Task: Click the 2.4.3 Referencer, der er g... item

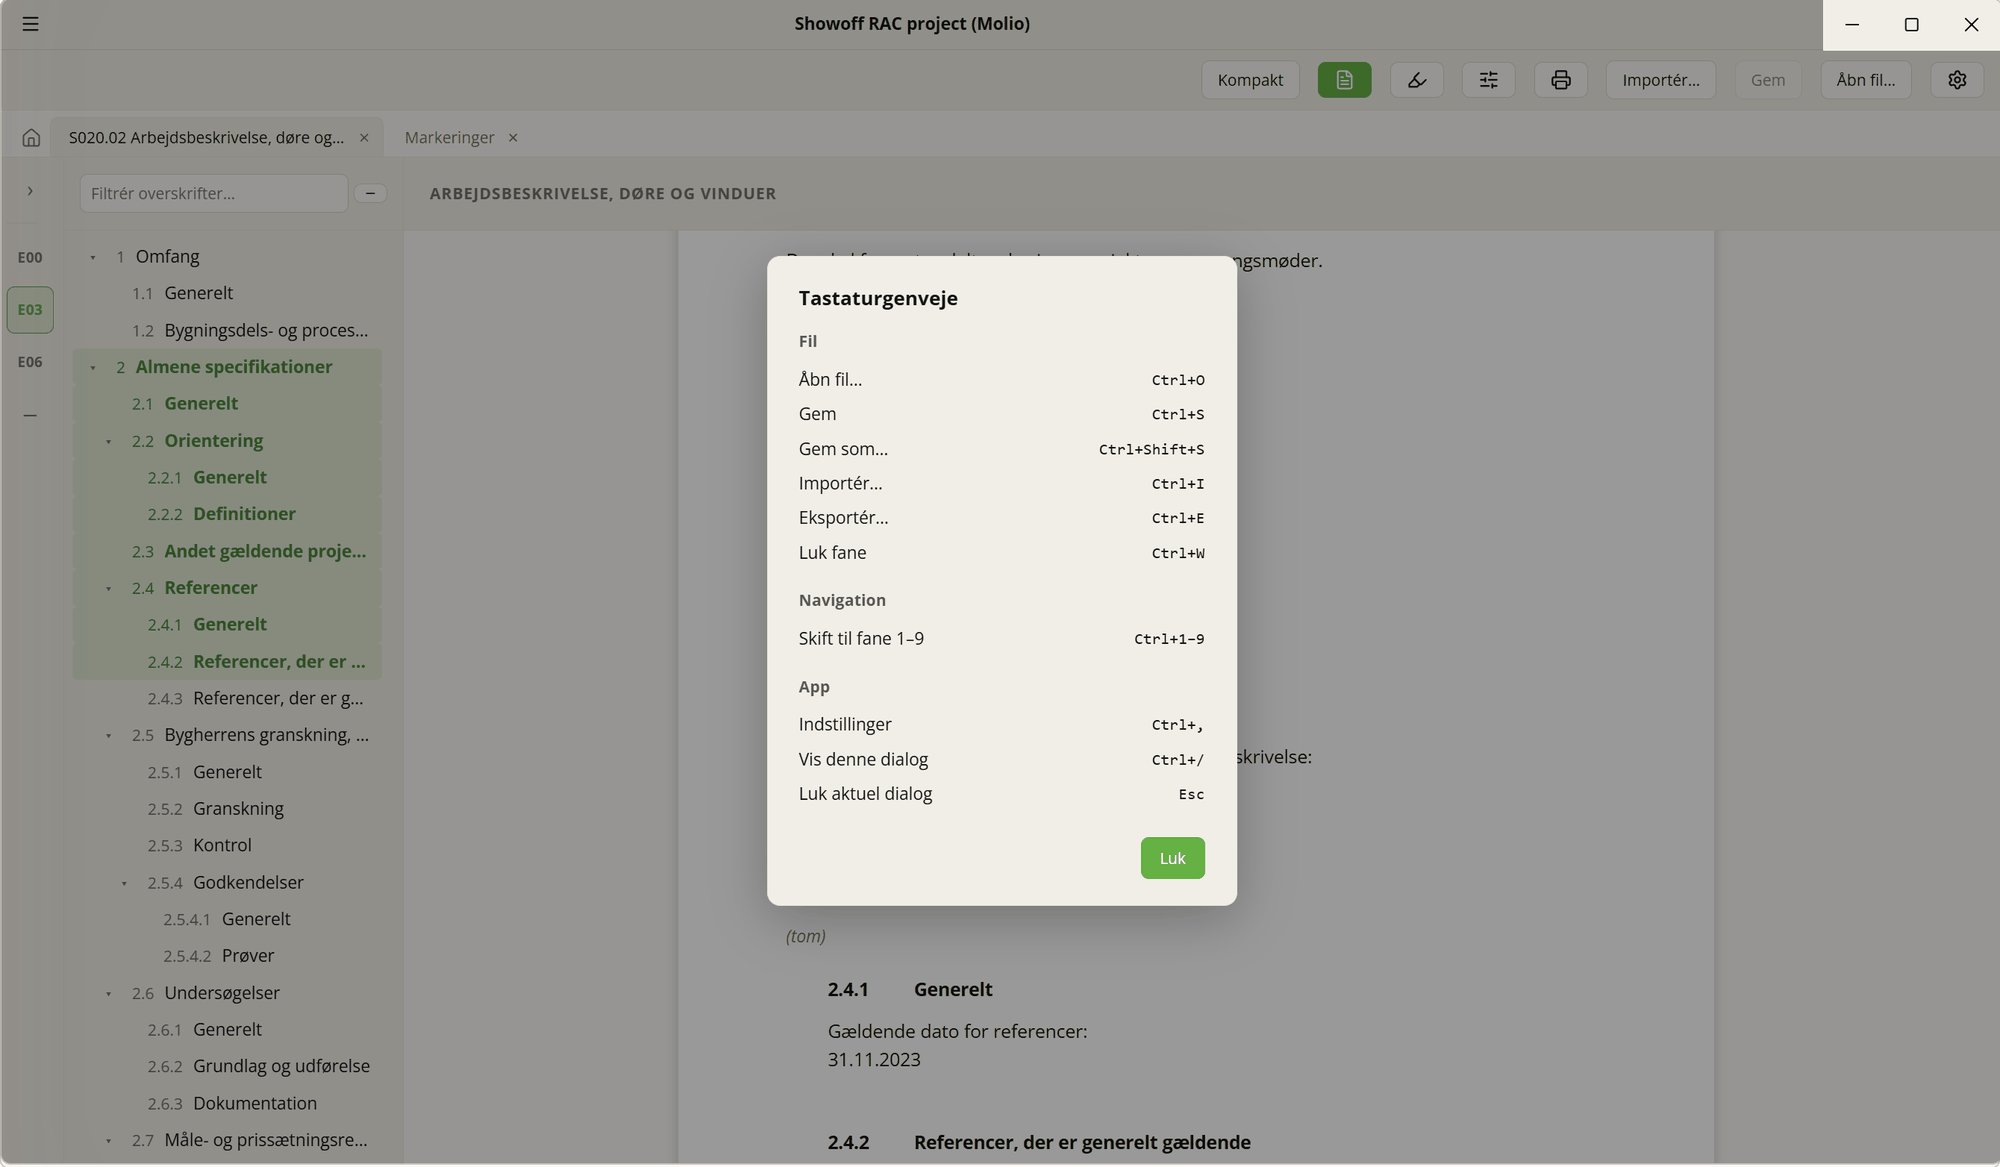Action: [227, 698]
